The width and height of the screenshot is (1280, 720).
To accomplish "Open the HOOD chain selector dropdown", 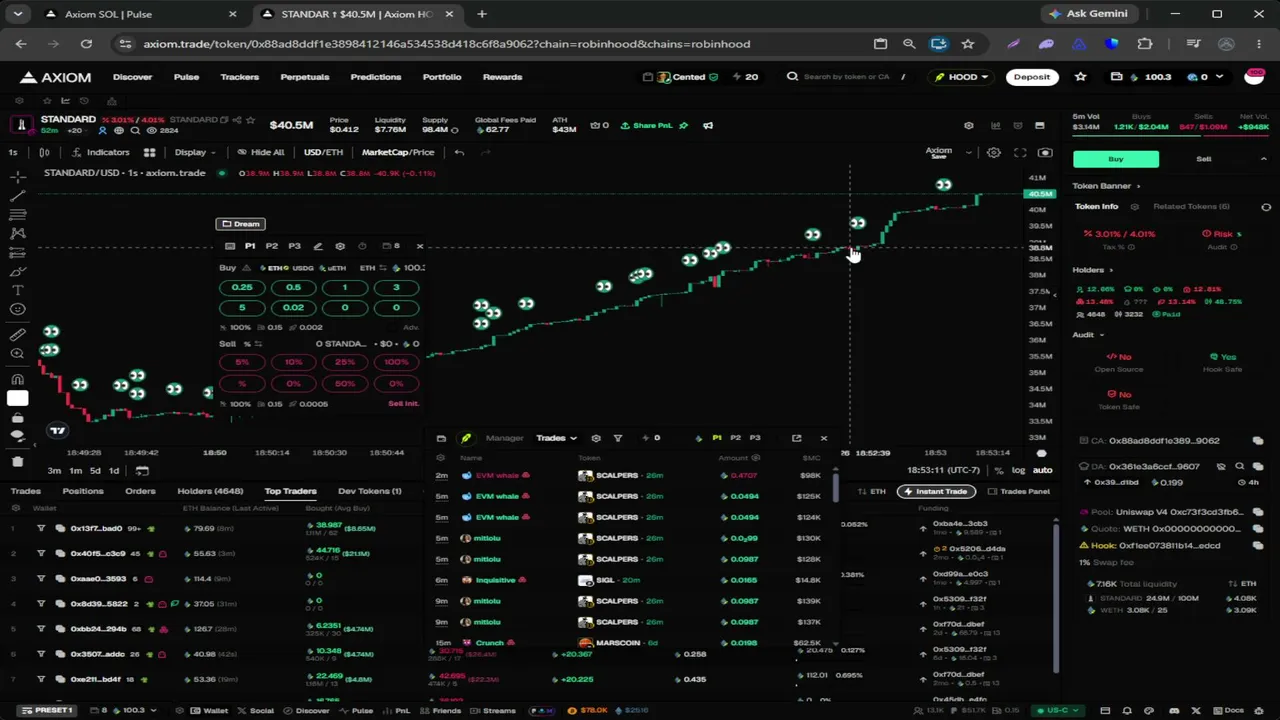I will click(961, 77).
